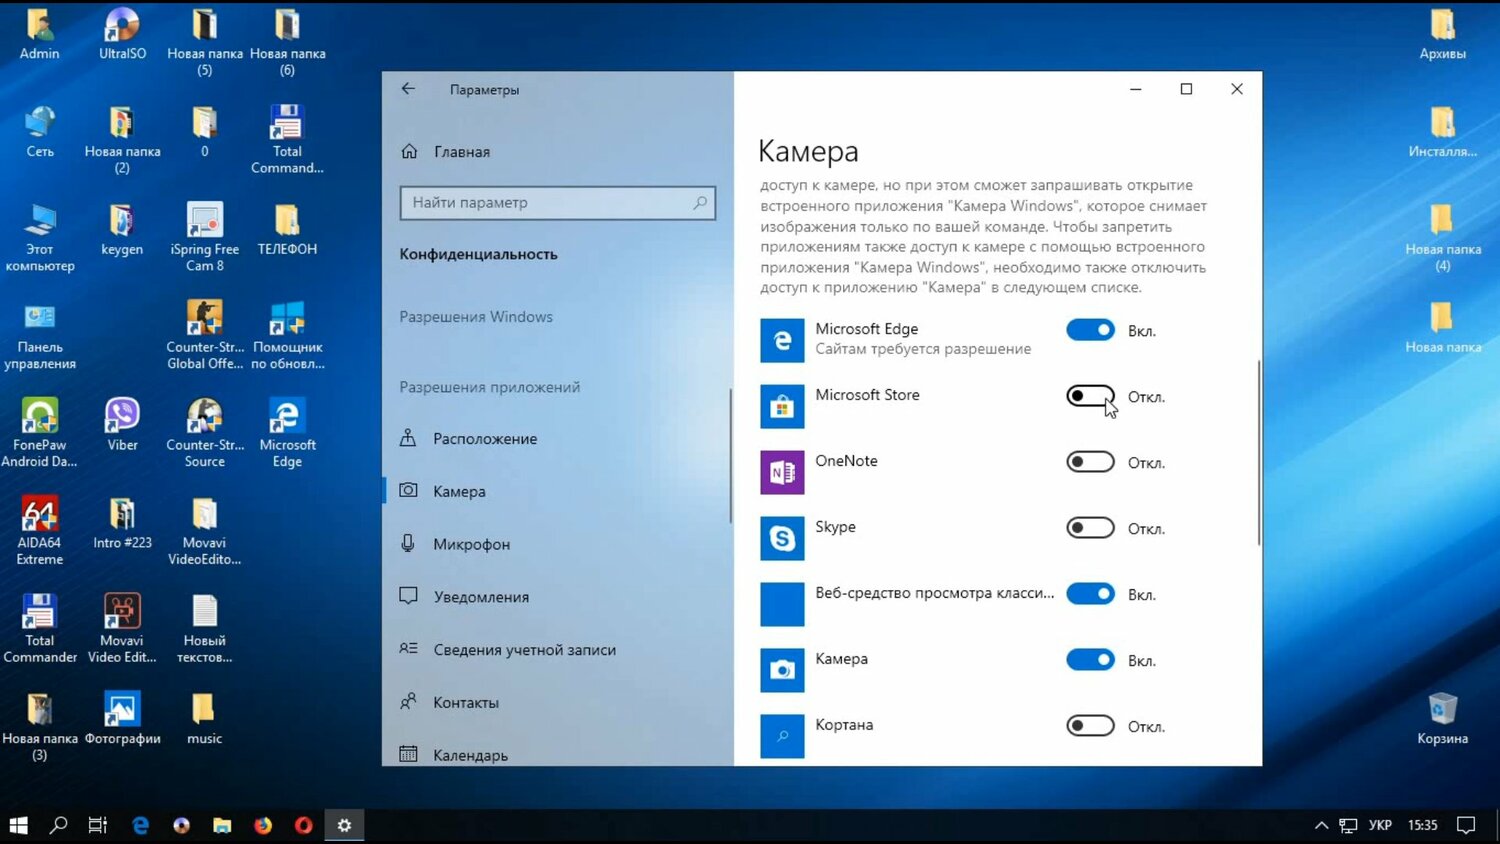
Task: Click the search magnifier icon in Settings
Action: coord(700,203)
